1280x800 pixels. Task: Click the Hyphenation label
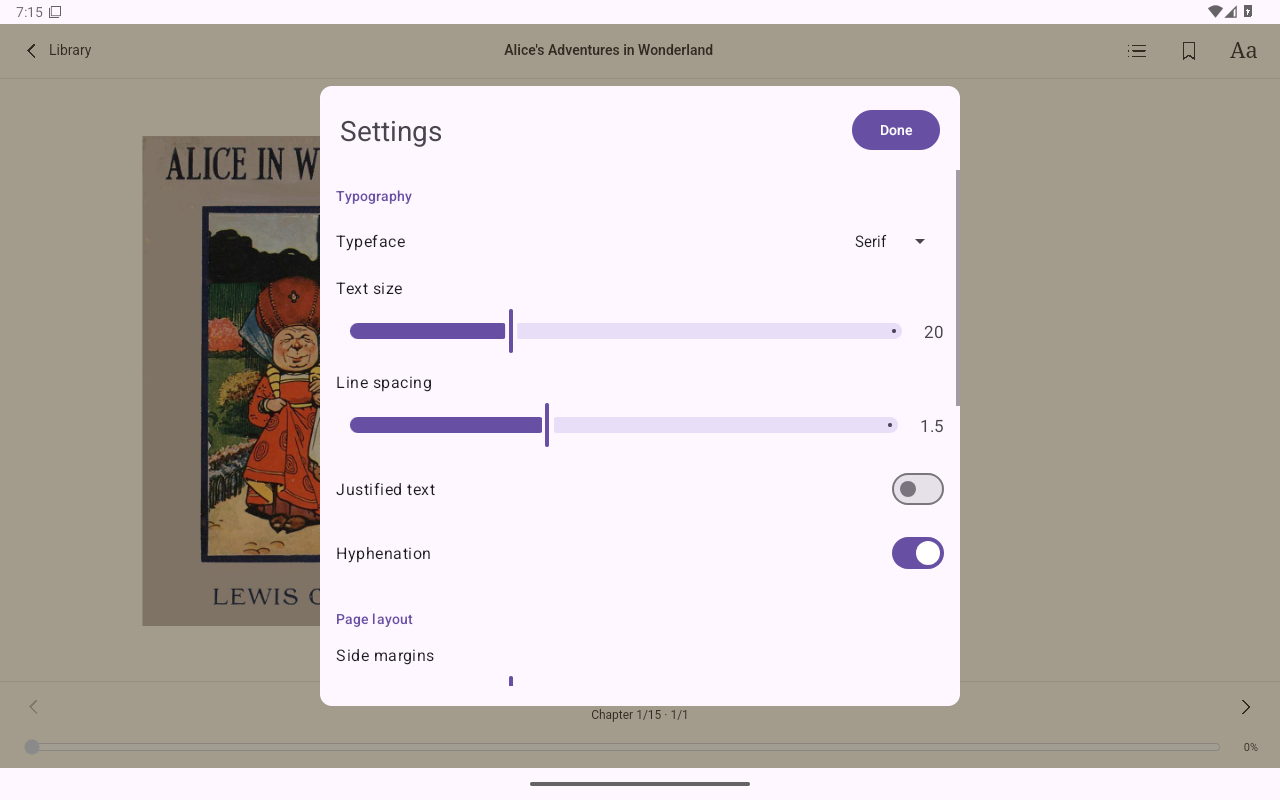tap(383, 553)
